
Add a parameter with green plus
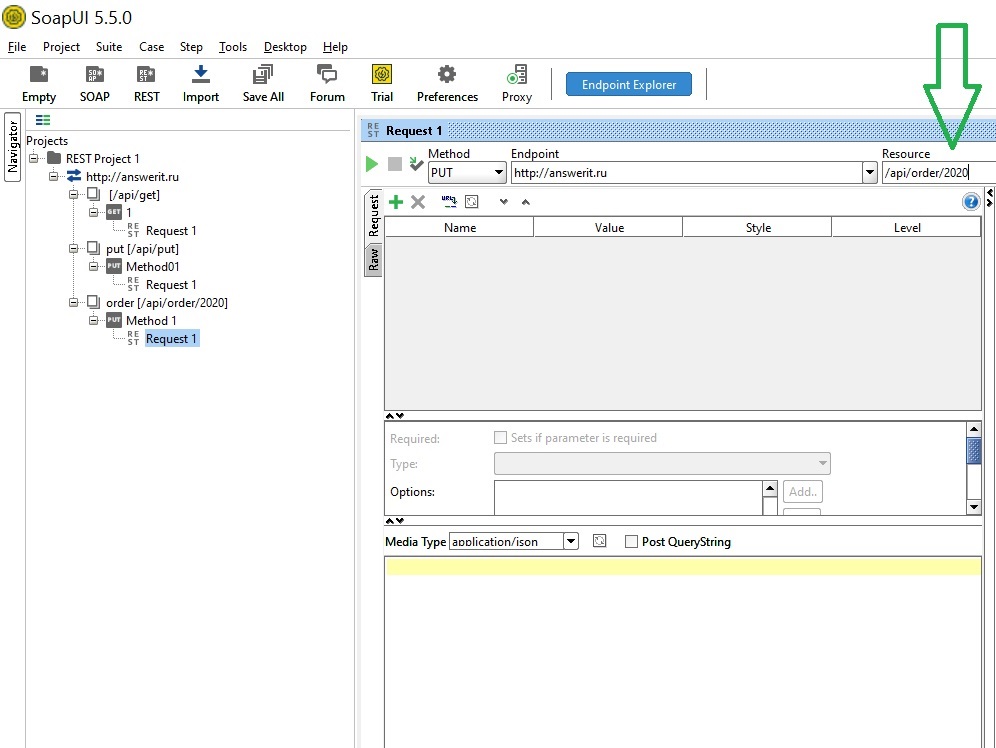click(396, 202)
